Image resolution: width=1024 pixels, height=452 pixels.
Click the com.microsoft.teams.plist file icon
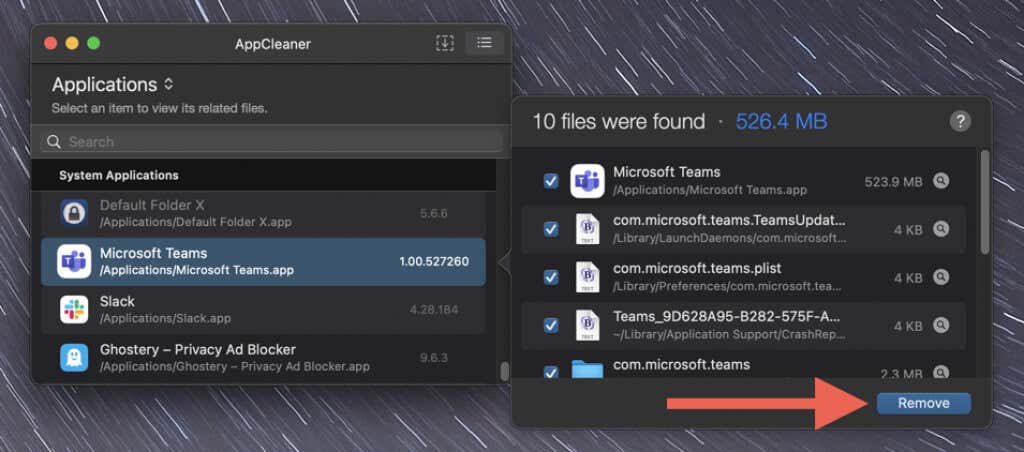[587, 277]
